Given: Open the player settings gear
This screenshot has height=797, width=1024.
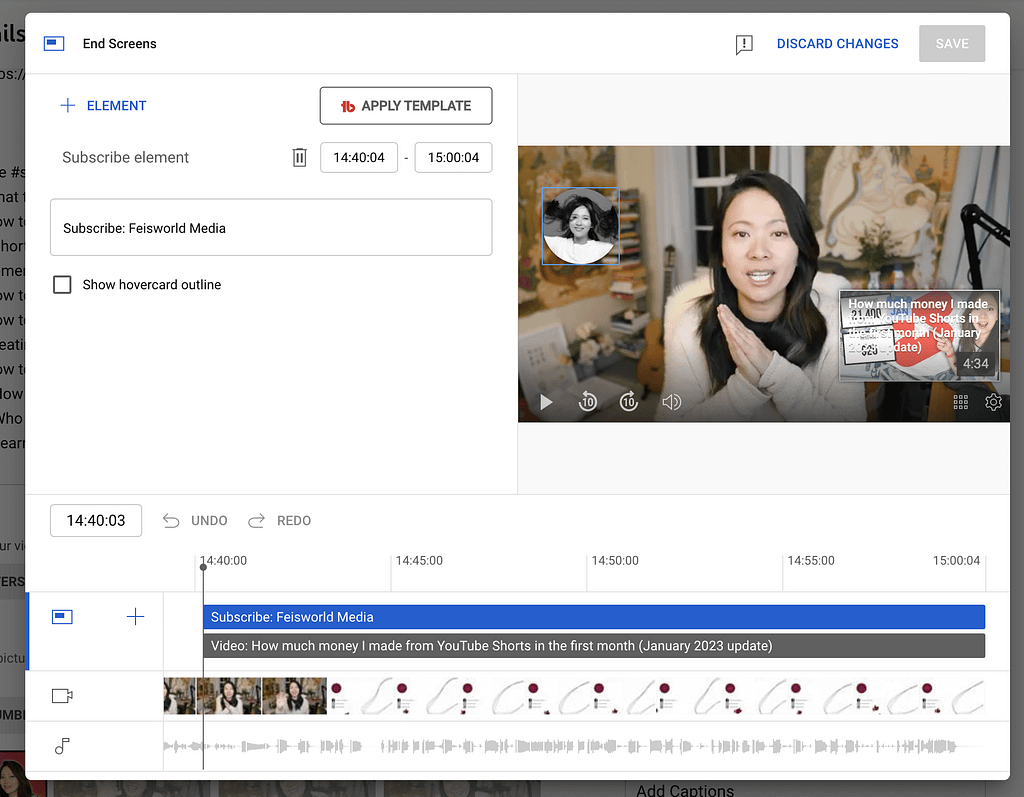Looking at the screenshot, I should tap(994, 401).
